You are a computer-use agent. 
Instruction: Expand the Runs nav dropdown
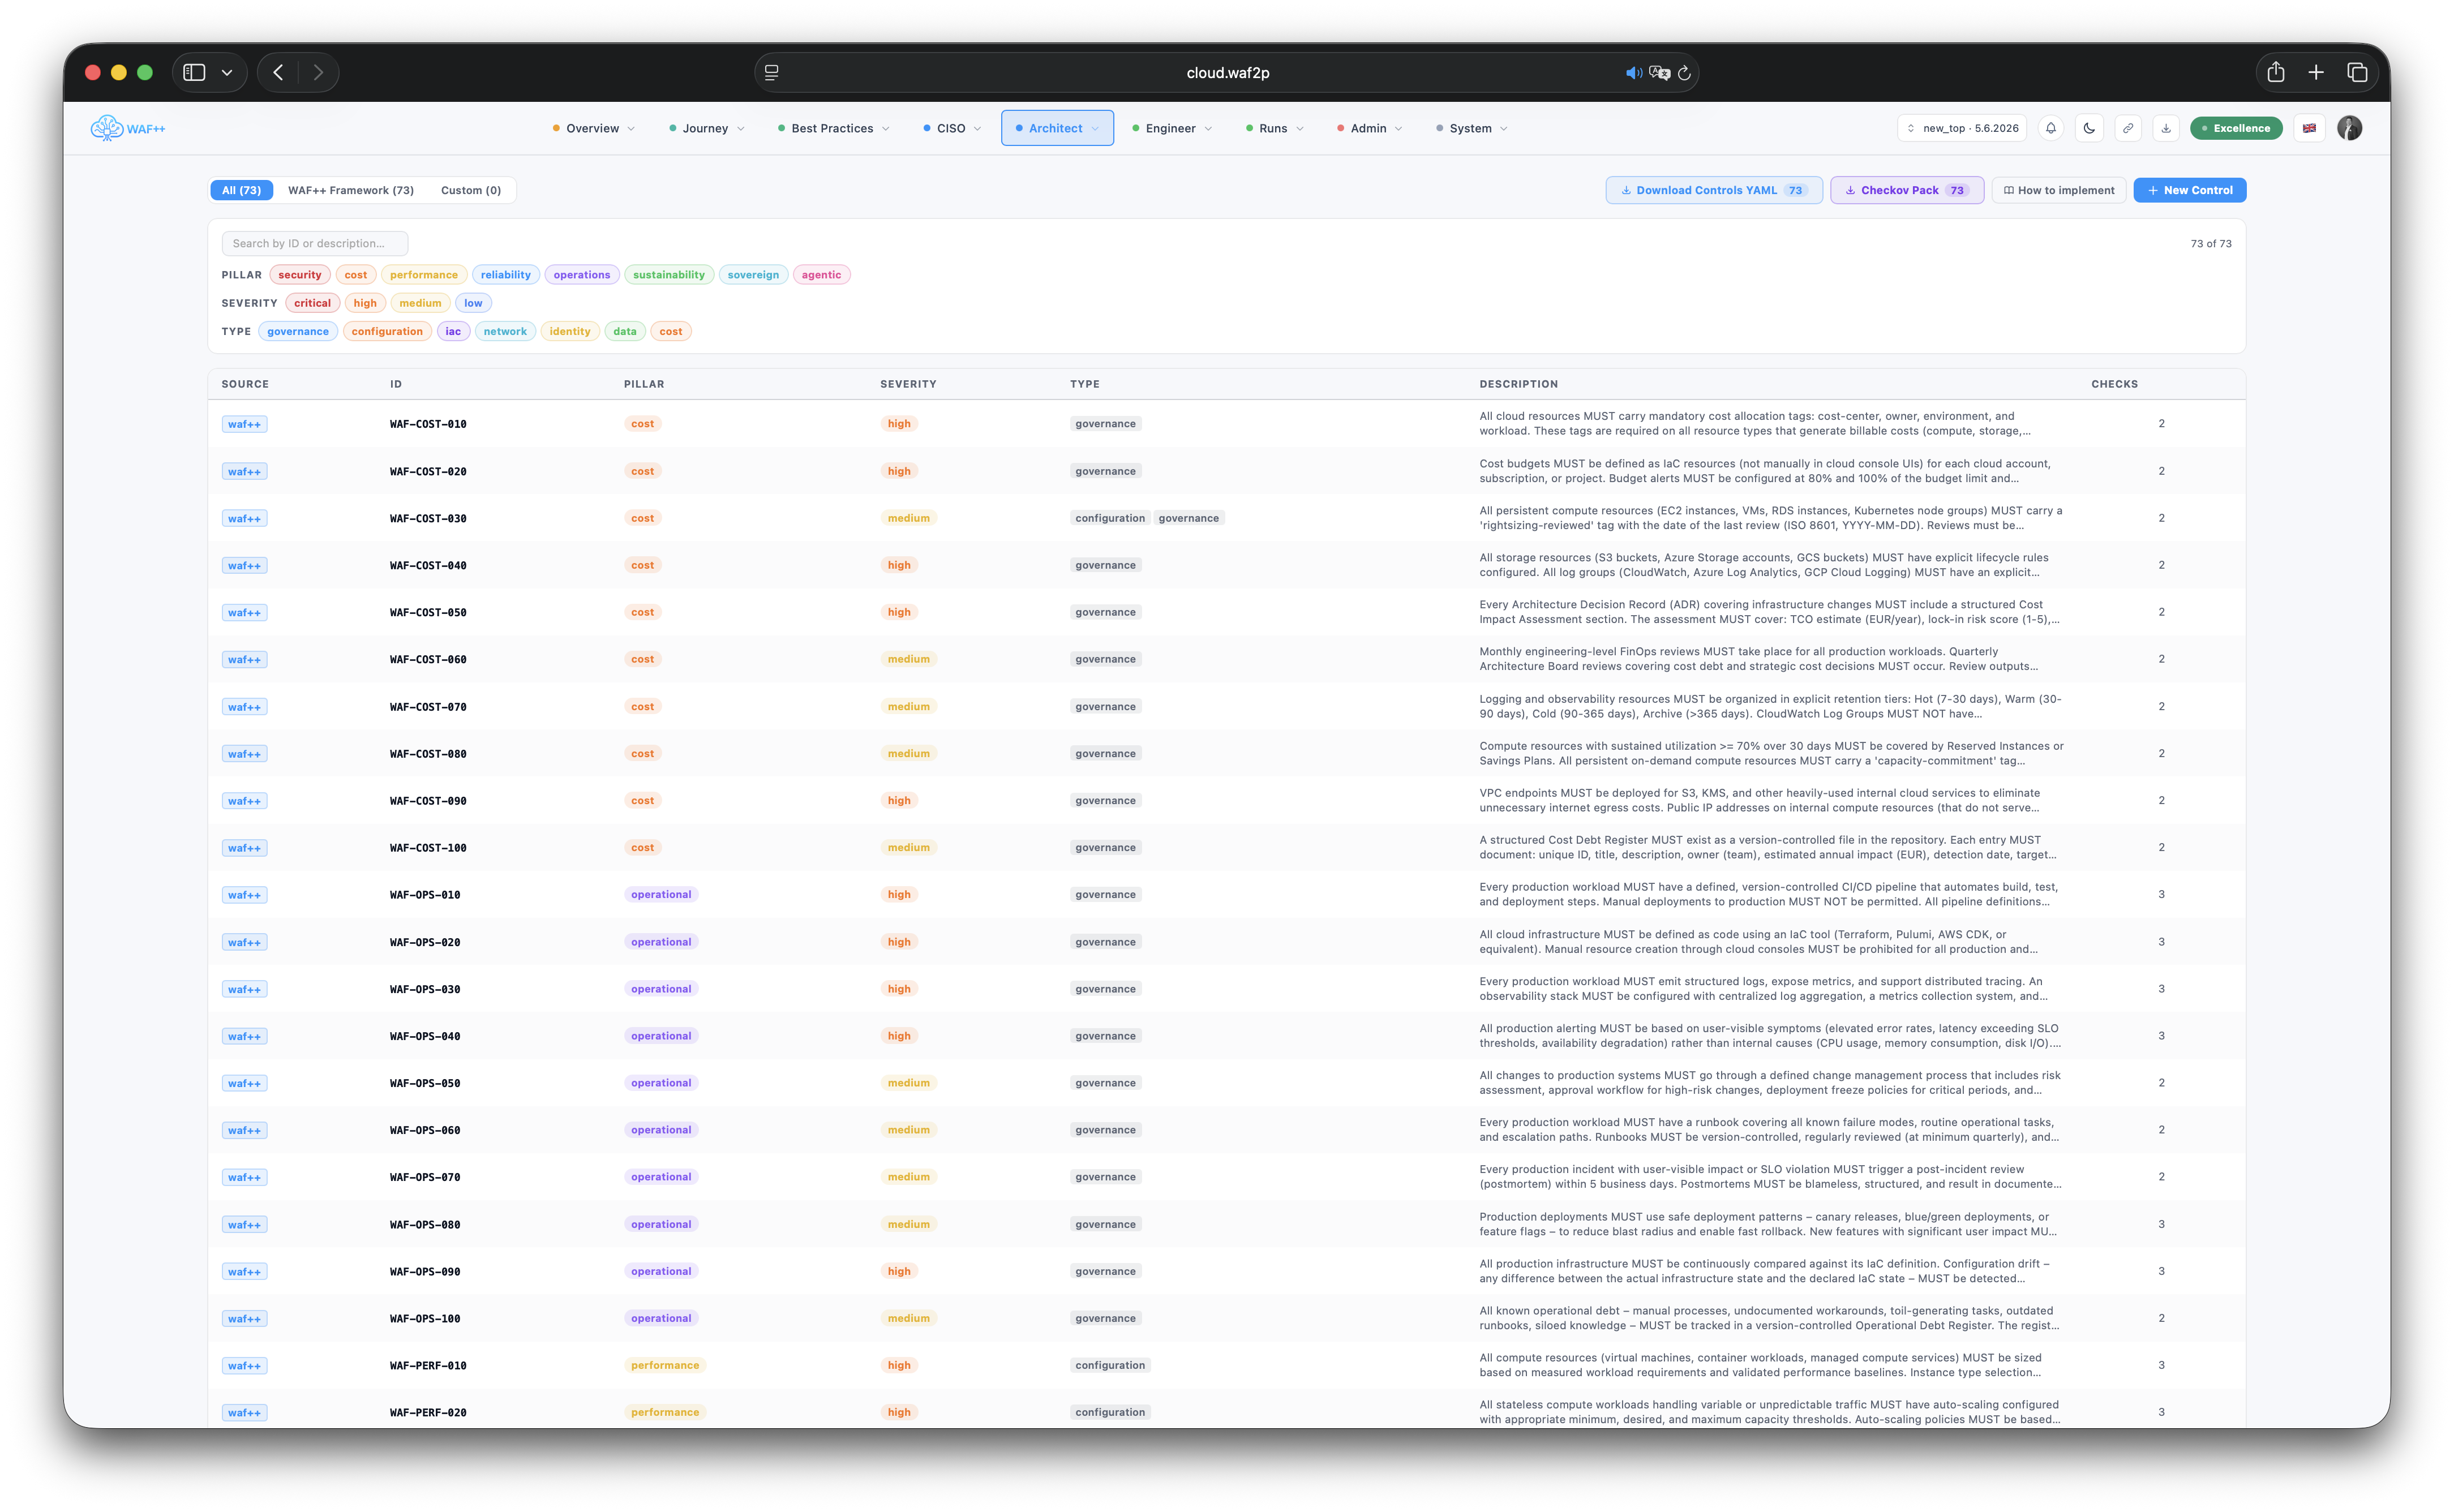1274,128
